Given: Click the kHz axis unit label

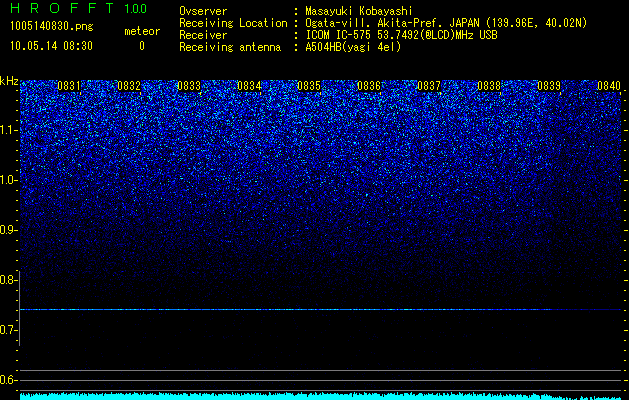Looking at the screenshot, I should (9, 81).
